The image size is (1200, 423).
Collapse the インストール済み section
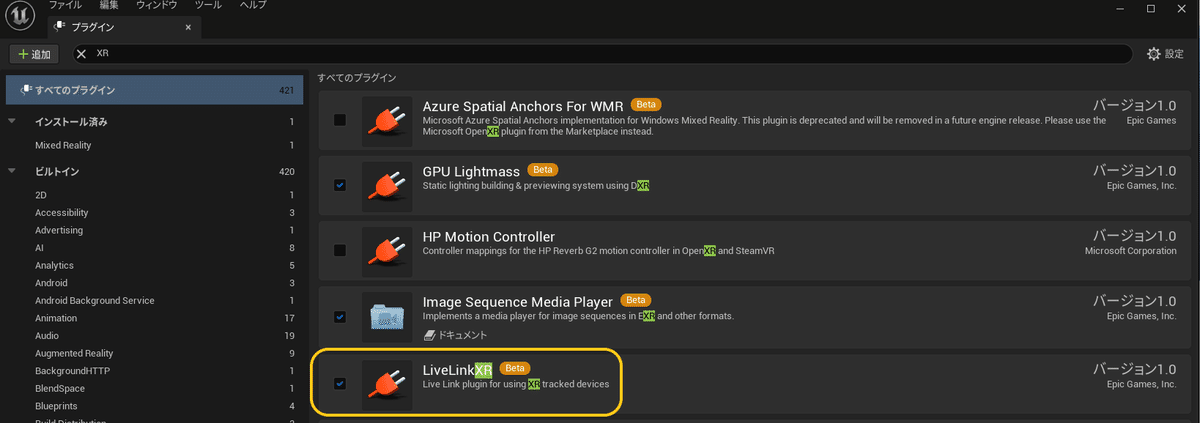pyautogui.click(x=12, y=121)
